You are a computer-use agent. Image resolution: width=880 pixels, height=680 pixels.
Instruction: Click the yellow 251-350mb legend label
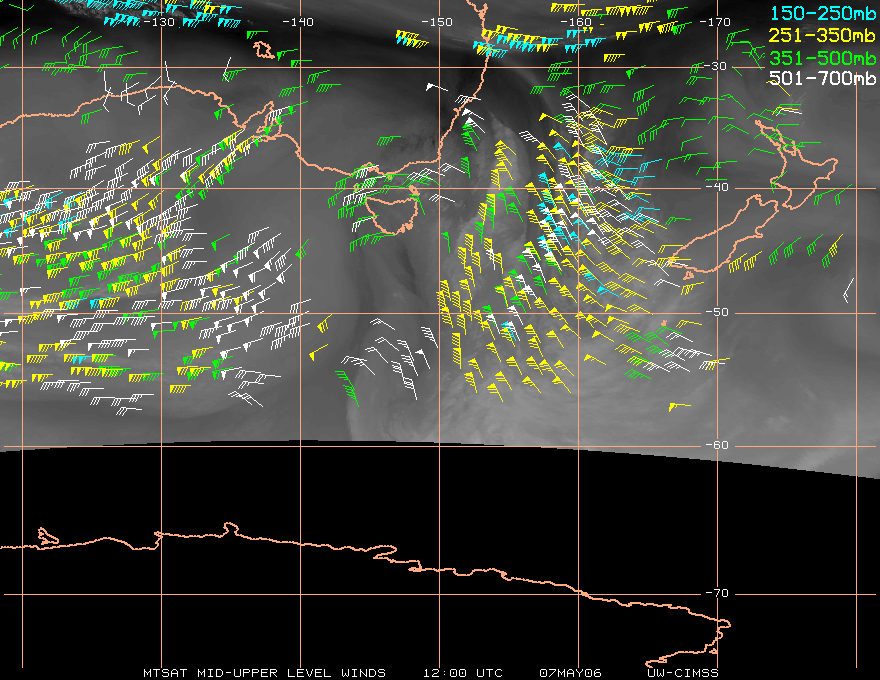[823, 35]
